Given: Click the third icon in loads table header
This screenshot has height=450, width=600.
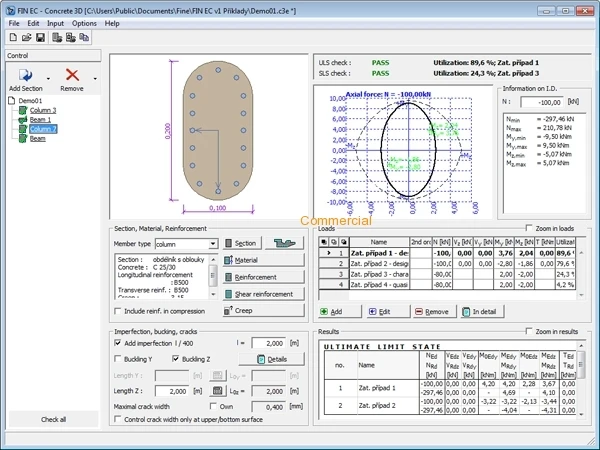Looking at the screenshot, I should pyautogui.click(x=344, y=242).
